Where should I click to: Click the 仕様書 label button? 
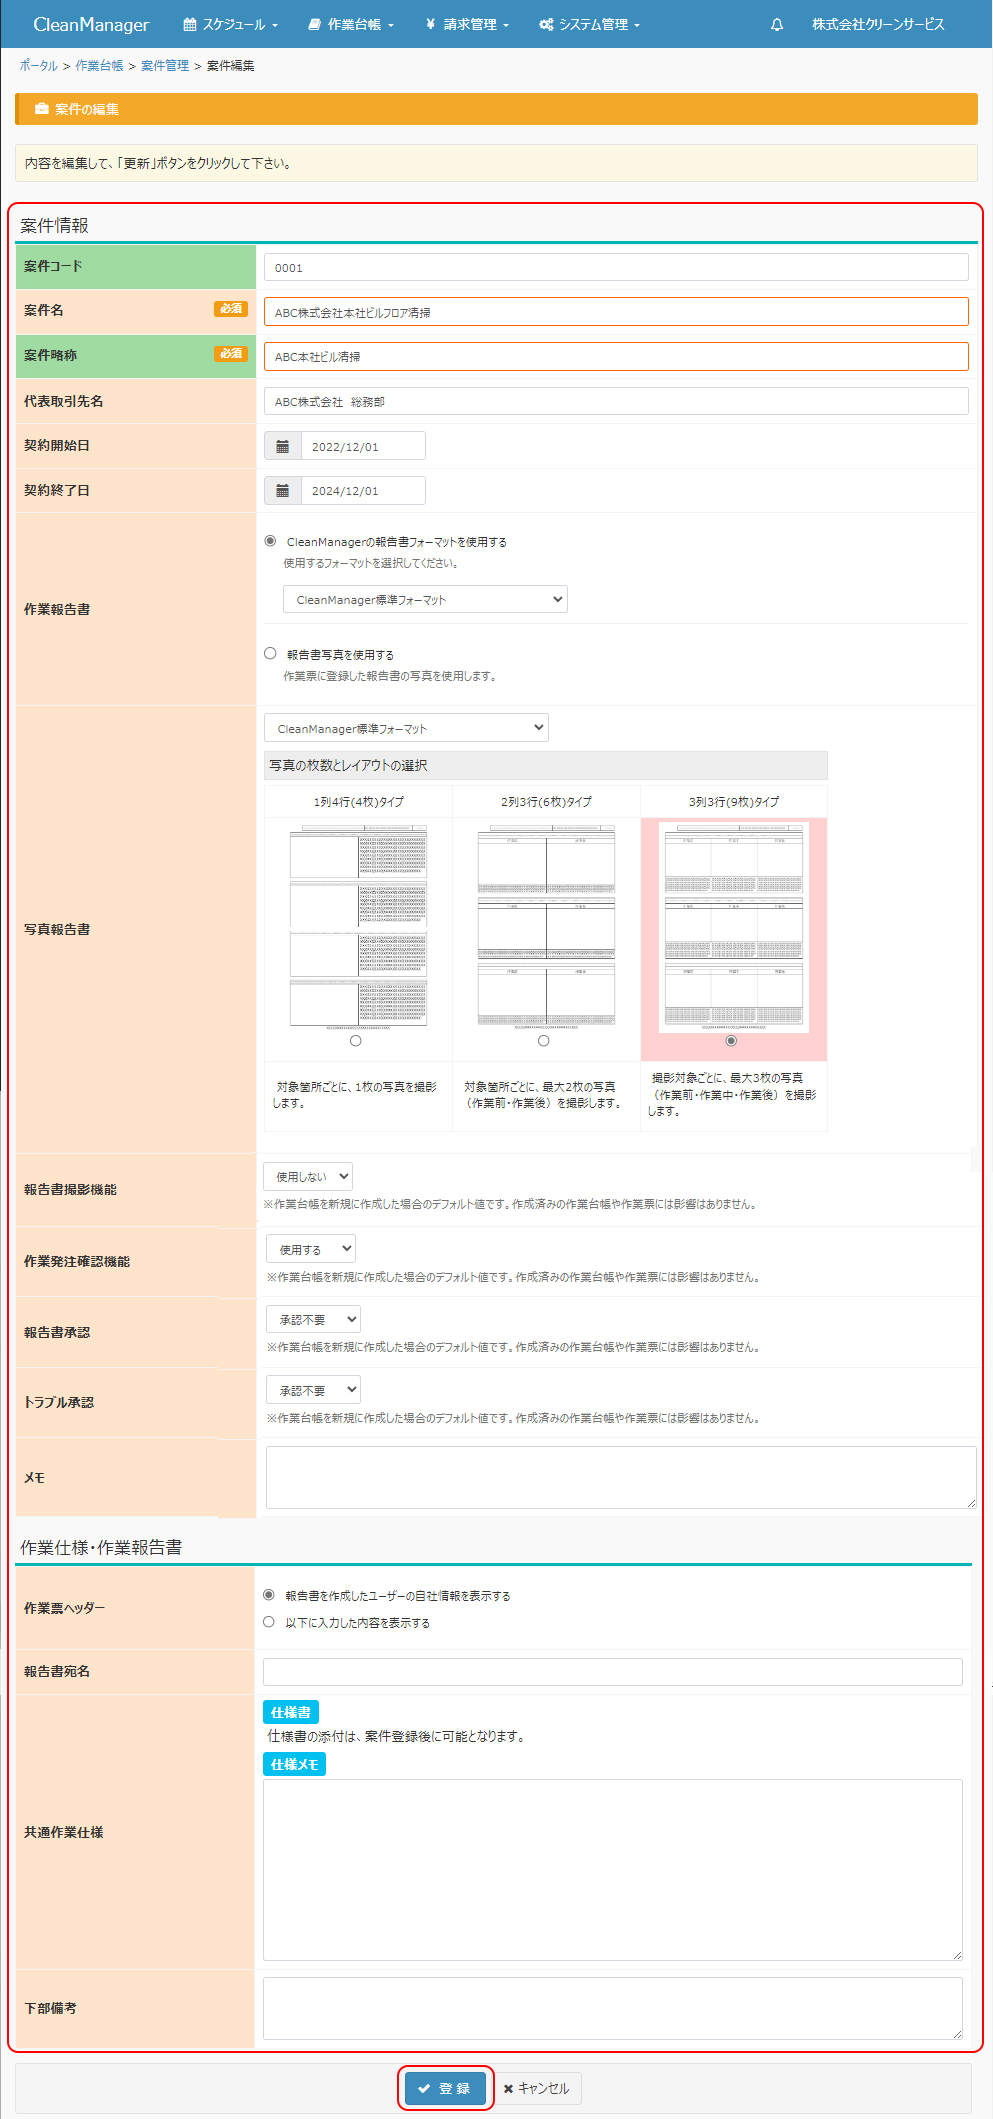click(291, 1712)
